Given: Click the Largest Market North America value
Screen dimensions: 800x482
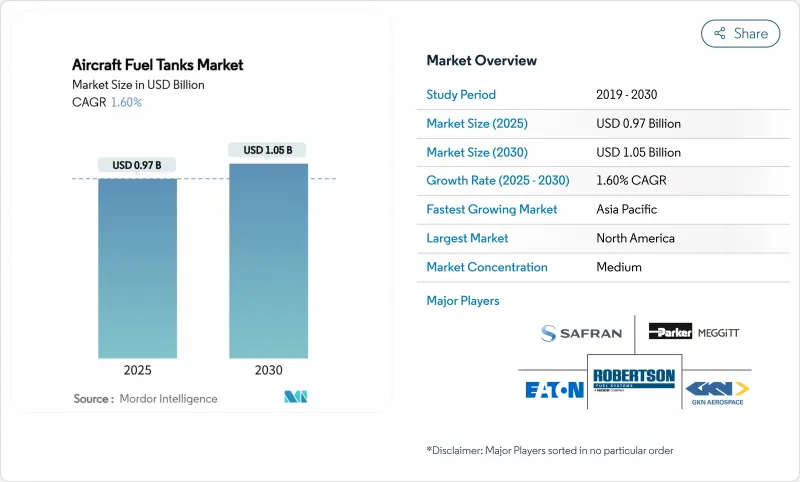Looking at the screenshot, I should click(634, 239).
